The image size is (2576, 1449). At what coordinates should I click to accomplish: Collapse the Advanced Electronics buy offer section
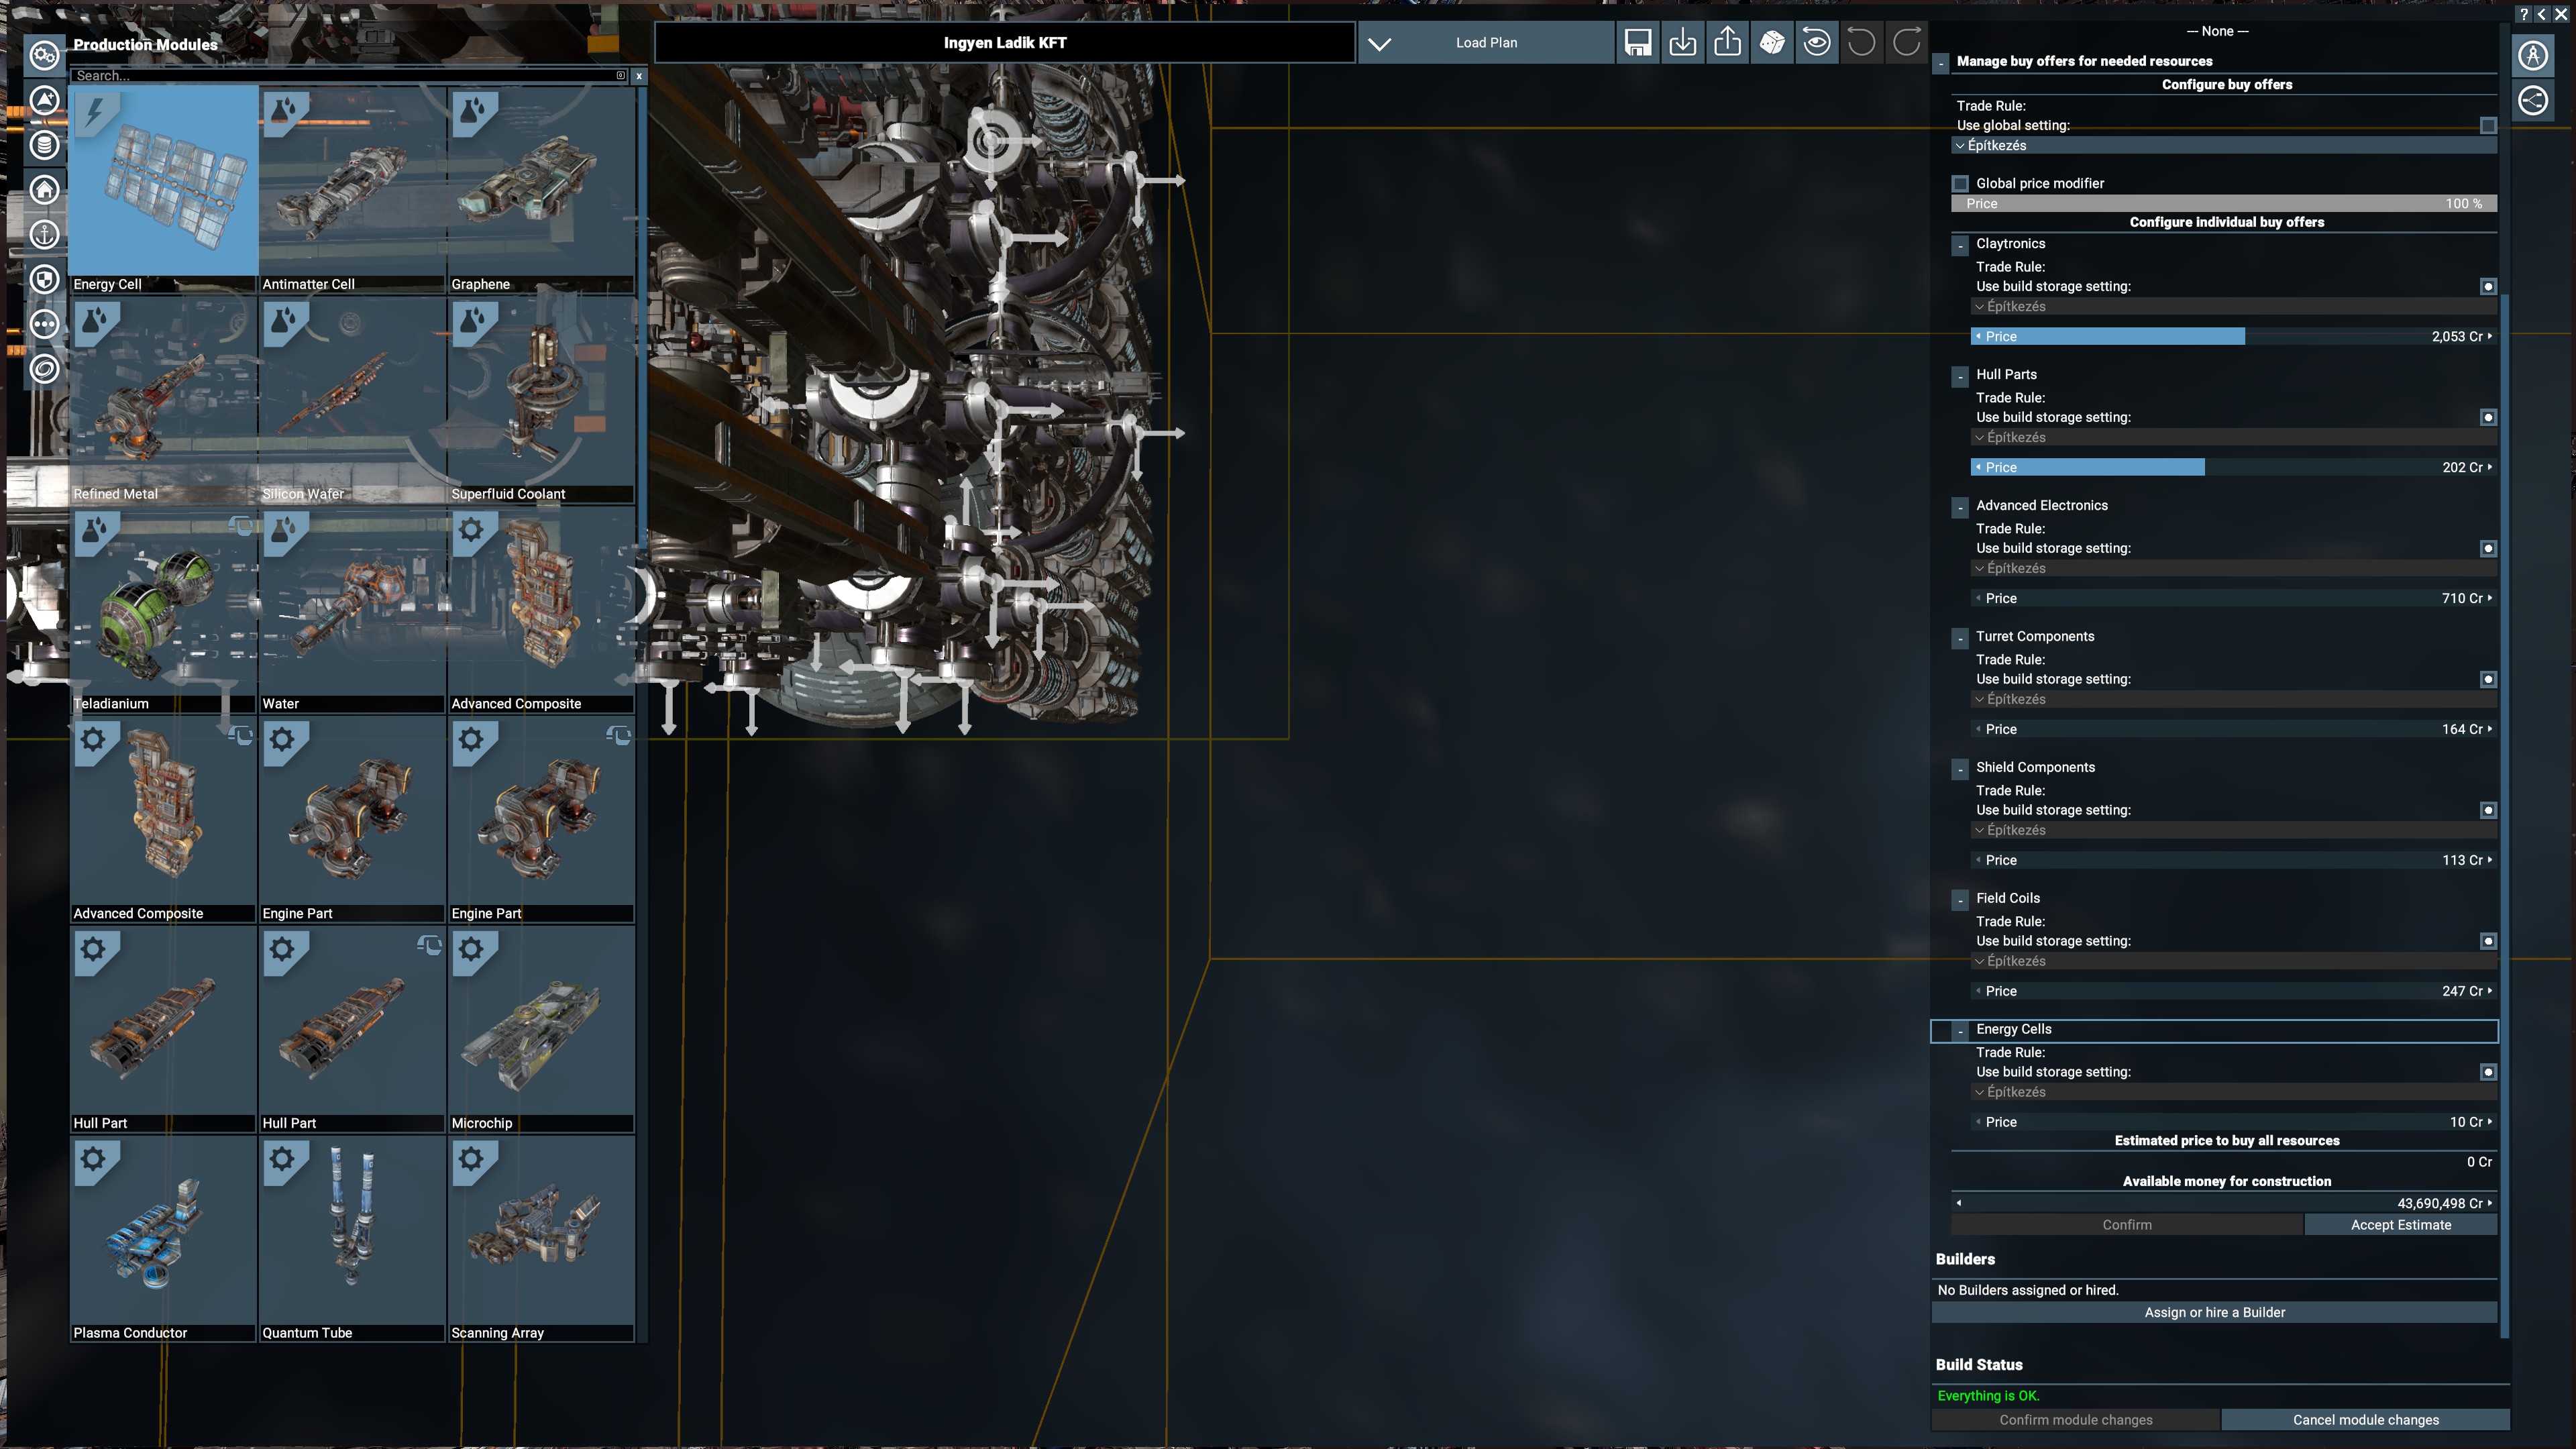(x=1960, y=508)
